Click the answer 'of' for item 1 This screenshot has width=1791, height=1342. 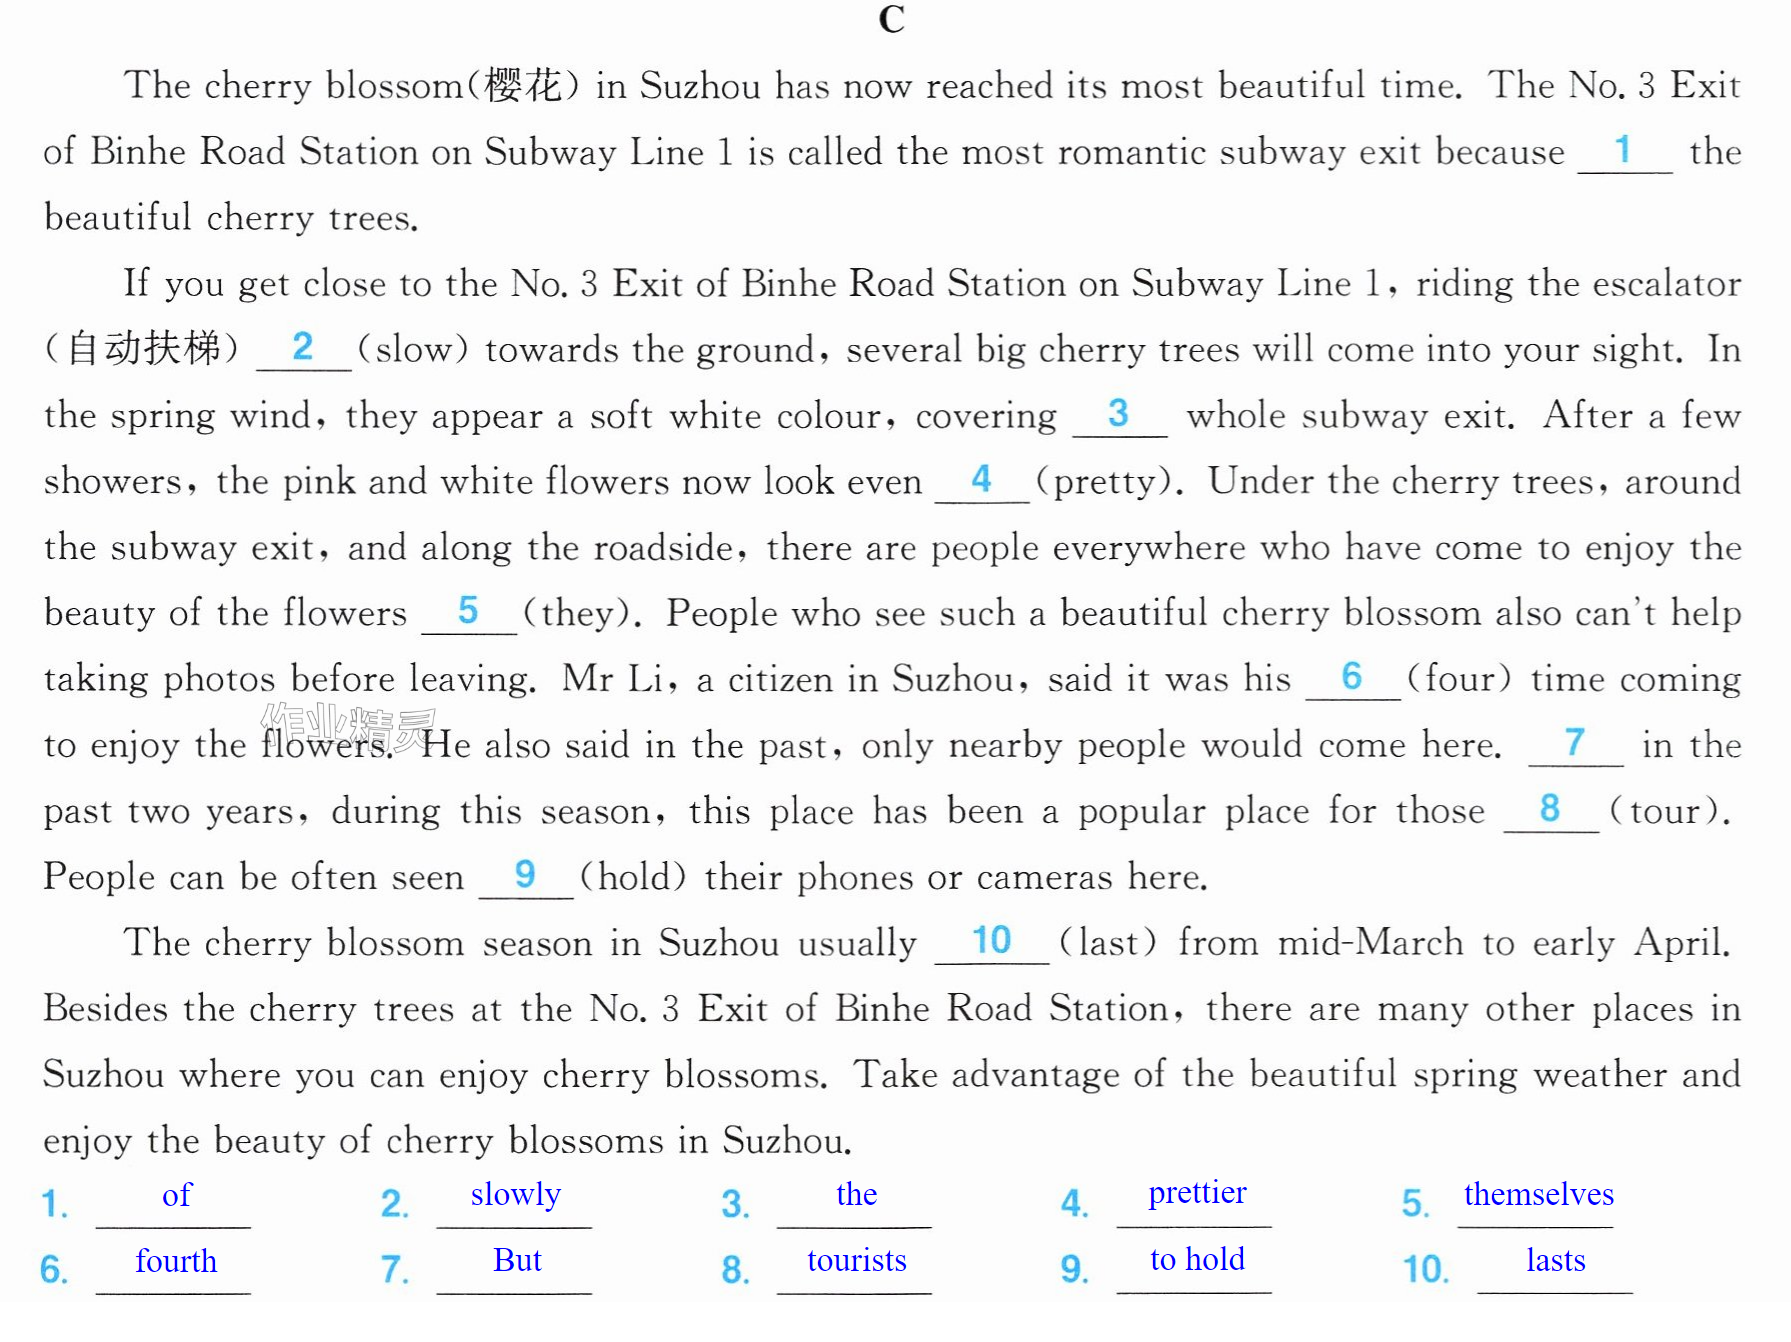click(x=176, y=1195)
